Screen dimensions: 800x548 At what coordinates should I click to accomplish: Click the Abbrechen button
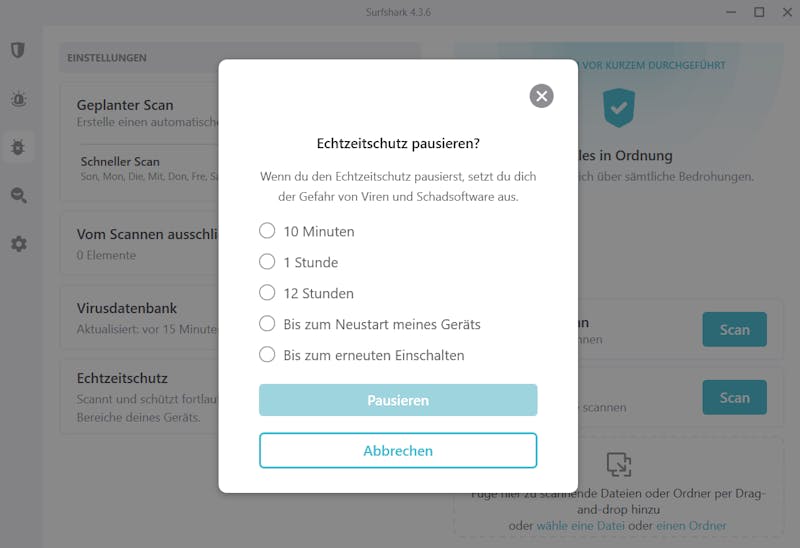[x=398, y=451]
